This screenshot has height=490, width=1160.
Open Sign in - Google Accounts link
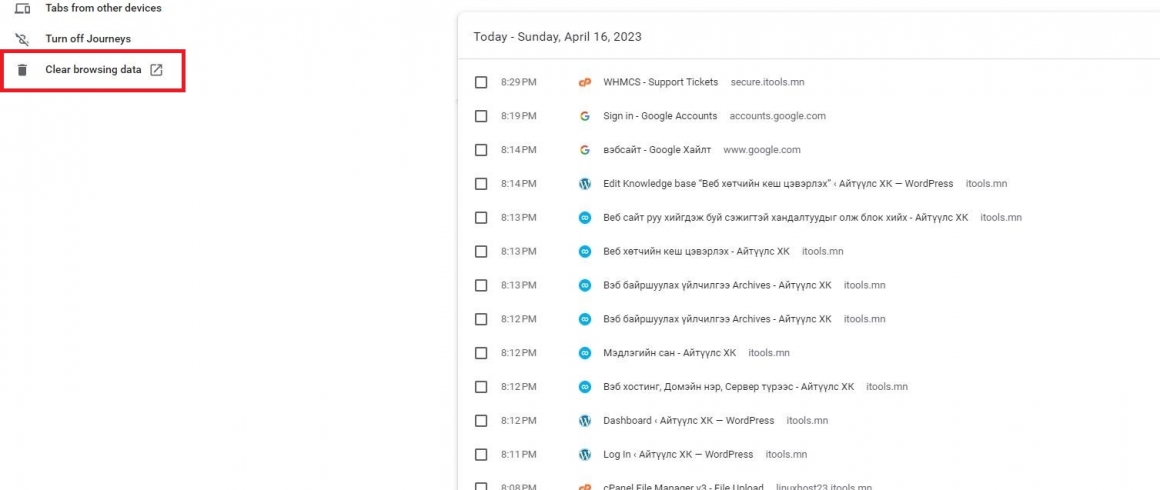click(661, 116)
